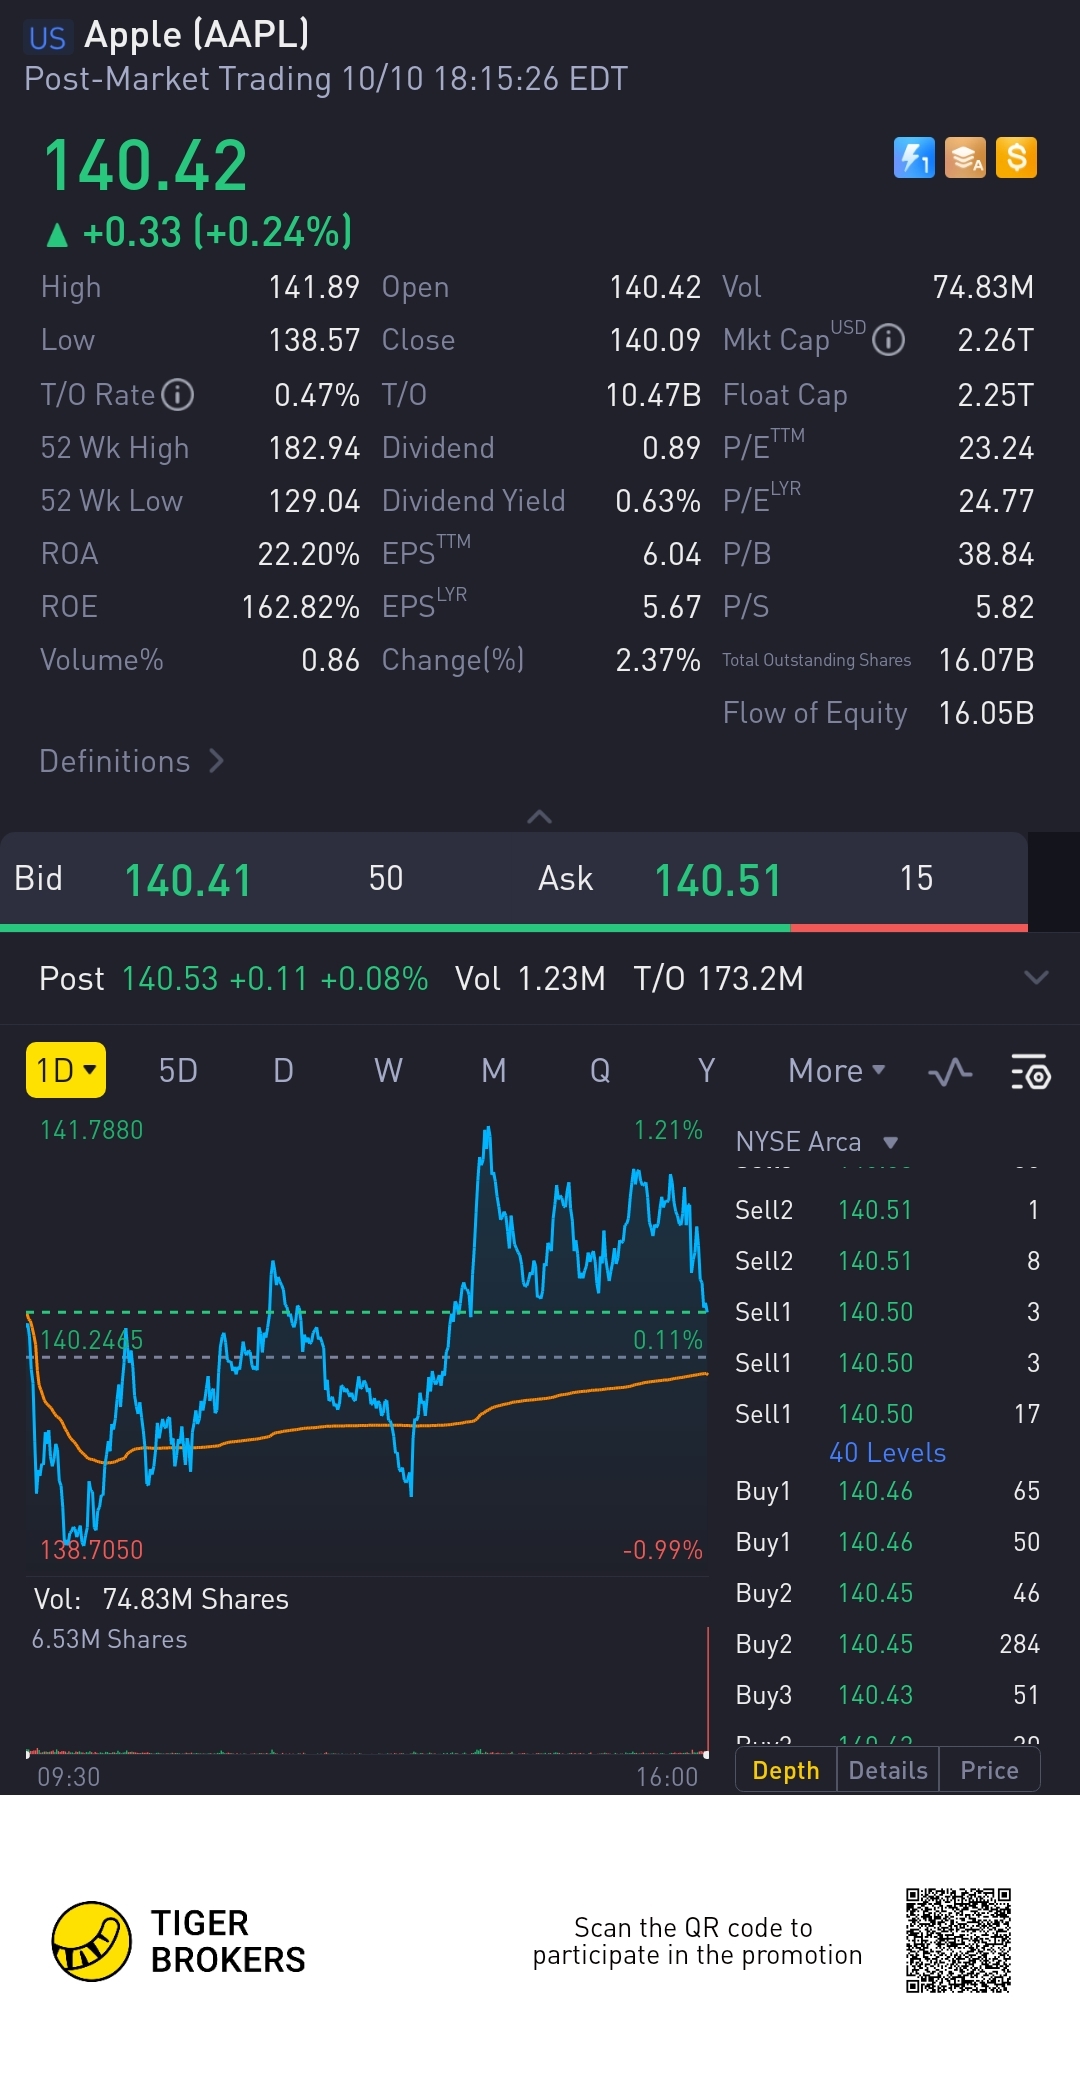Viewport: 1080px width, 2088px height.
Task: Open chart display settings icon
Action: [1030, 1072]
